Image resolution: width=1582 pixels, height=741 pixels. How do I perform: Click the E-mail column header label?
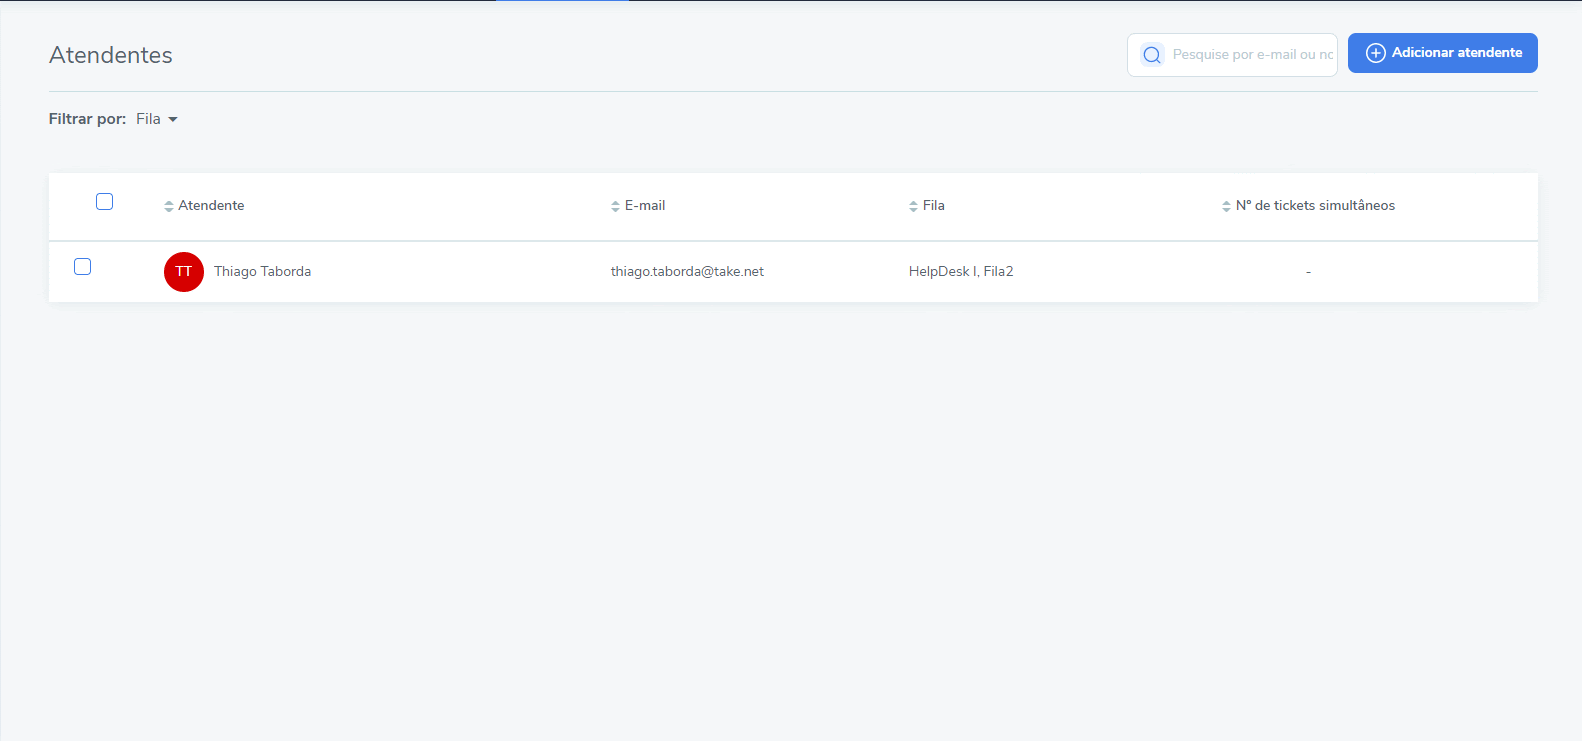(645, 206)
